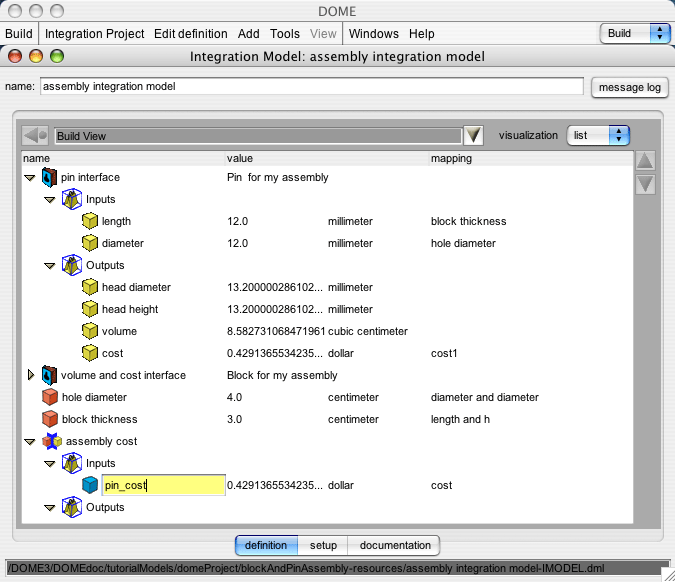The width and height of the screenshot is (675, 582).
Task: Click the pin_cost name edit field
Action: click(164, 485)
